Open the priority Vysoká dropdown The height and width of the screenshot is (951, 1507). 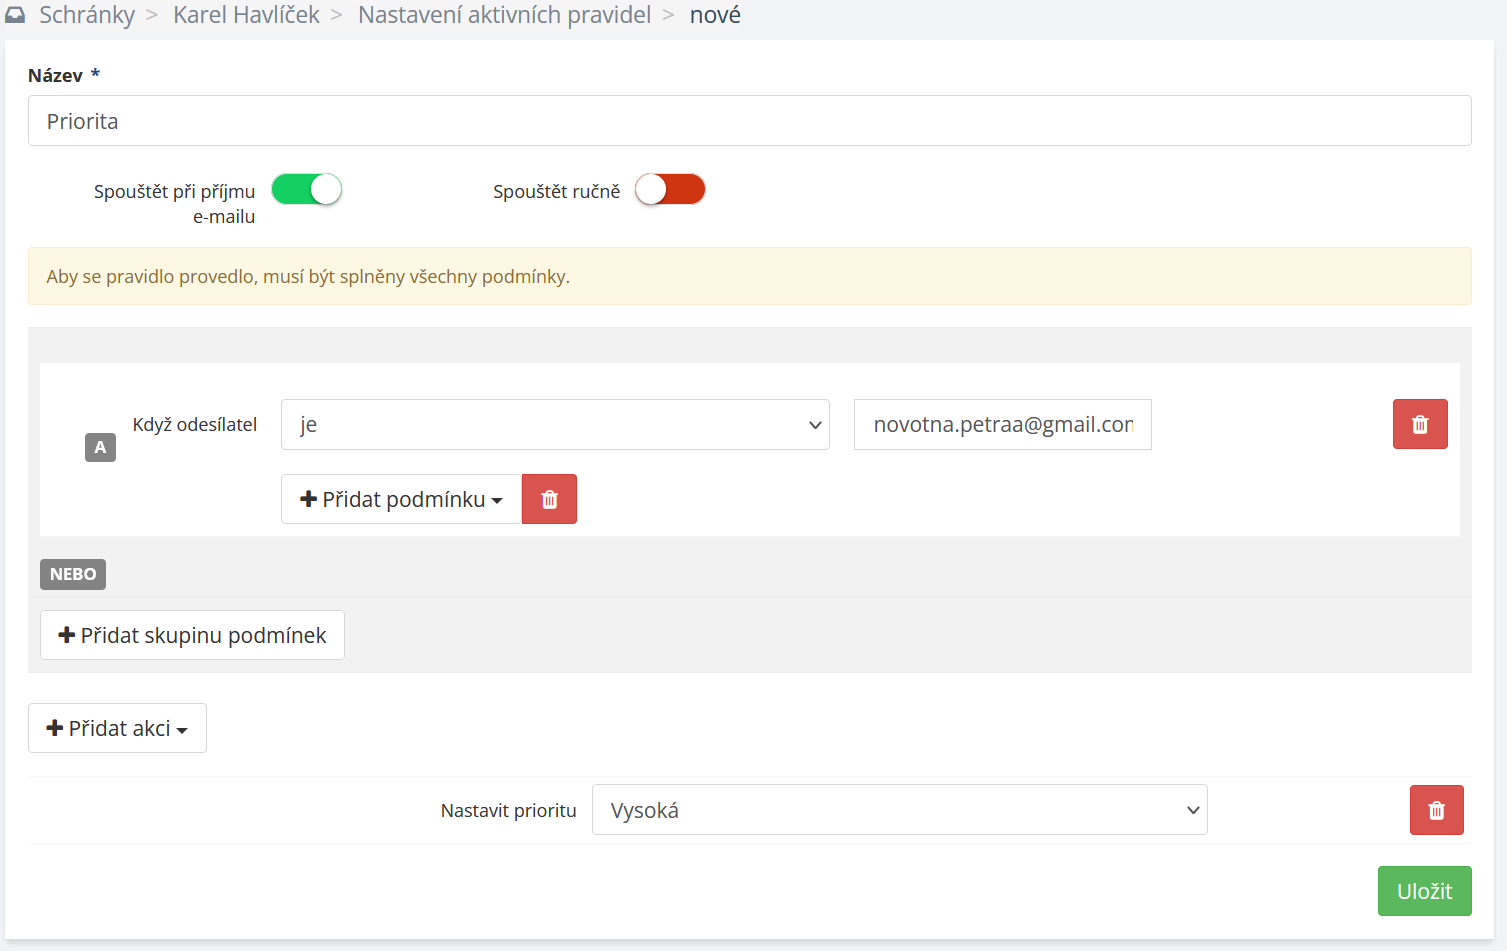899,810
